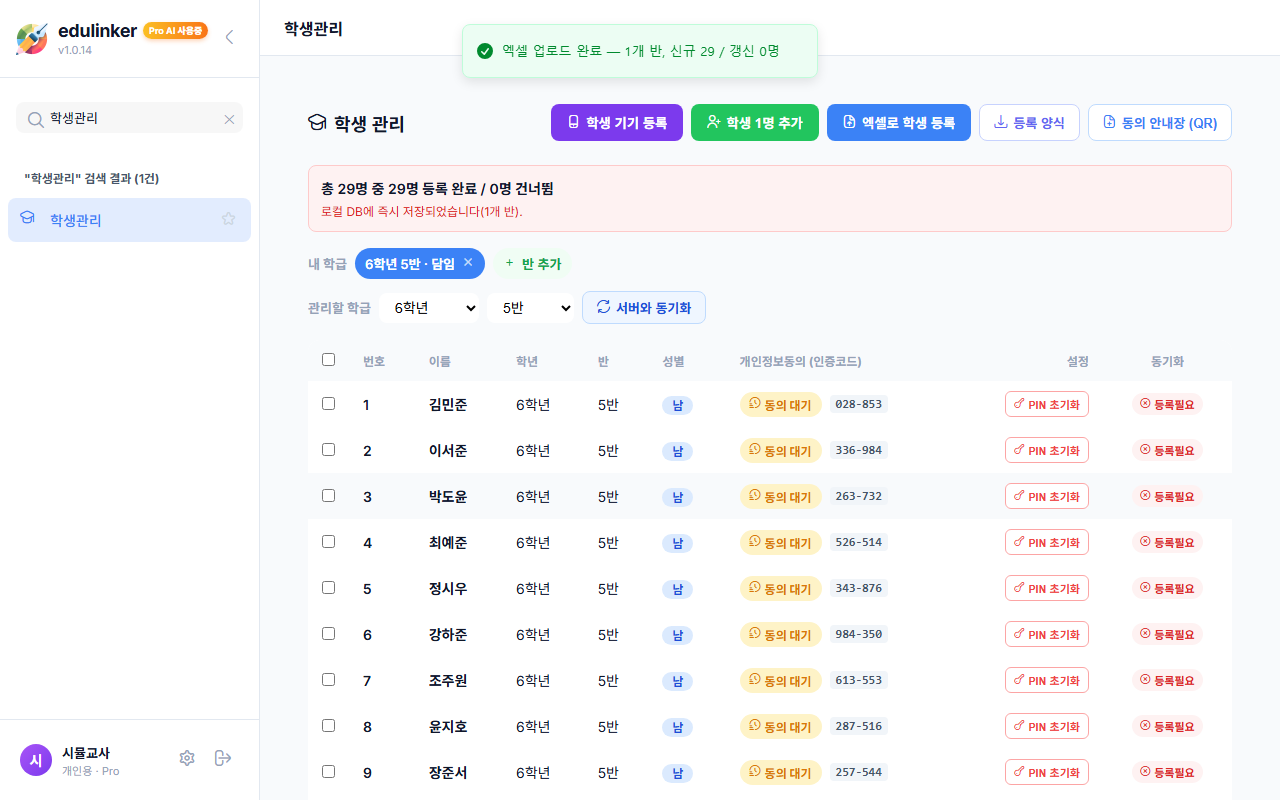The height and width of the screenshot is (800, 1280).
Task: Check the box for 이서준
Action: click(329, 450)
